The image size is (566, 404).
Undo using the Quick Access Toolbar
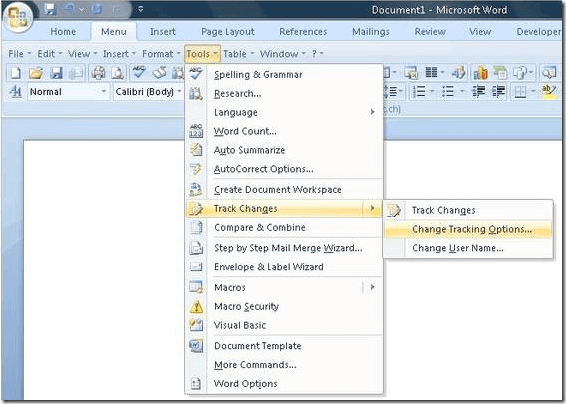pos(69,9)
